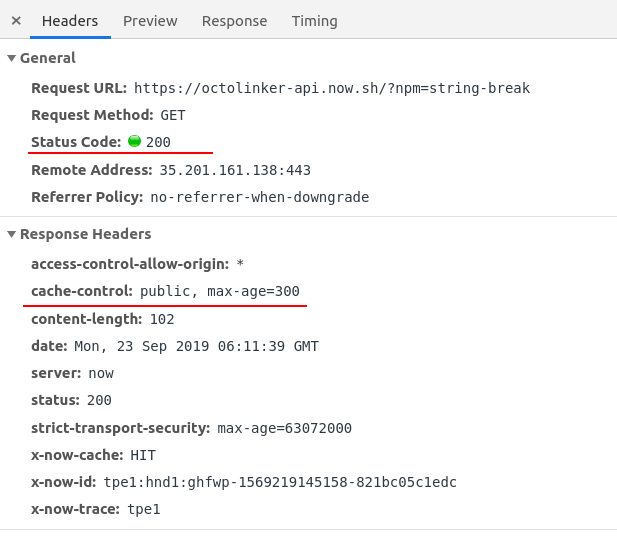Click the cache-control header value
Viewport: 617px width, 538px height.
[220, 291]
